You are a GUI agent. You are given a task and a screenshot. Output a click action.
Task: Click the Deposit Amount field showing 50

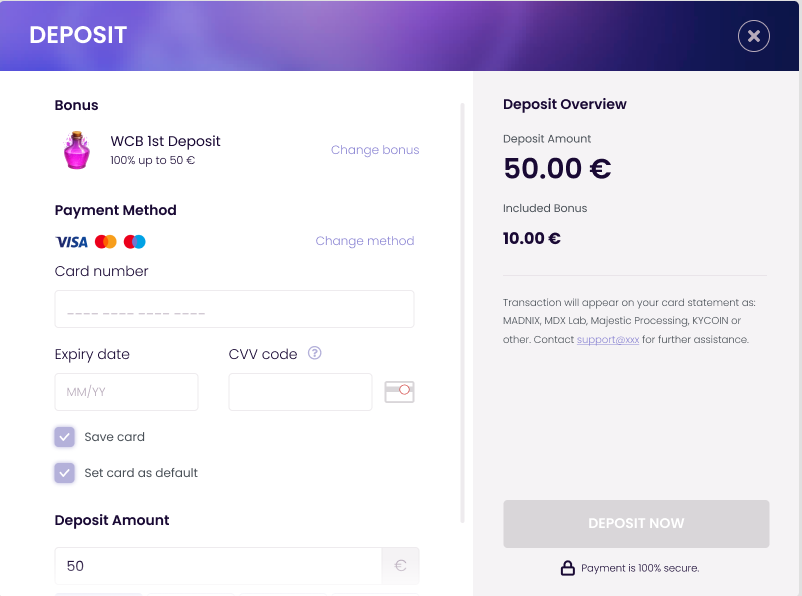[218, 566]
